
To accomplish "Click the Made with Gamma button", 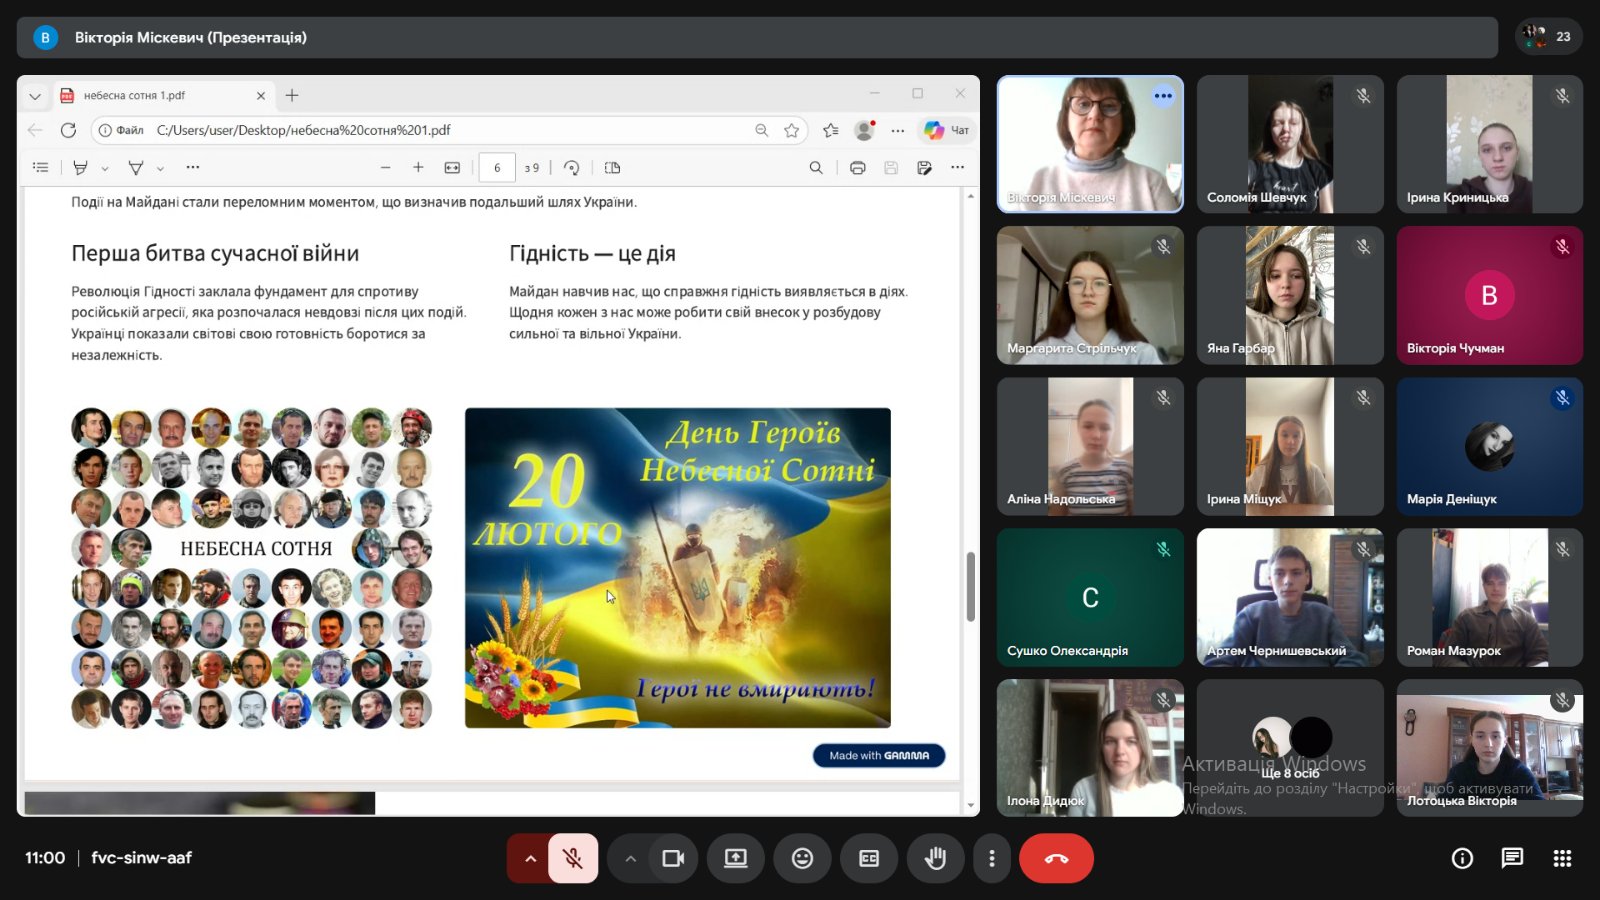I will coord(879,755).
